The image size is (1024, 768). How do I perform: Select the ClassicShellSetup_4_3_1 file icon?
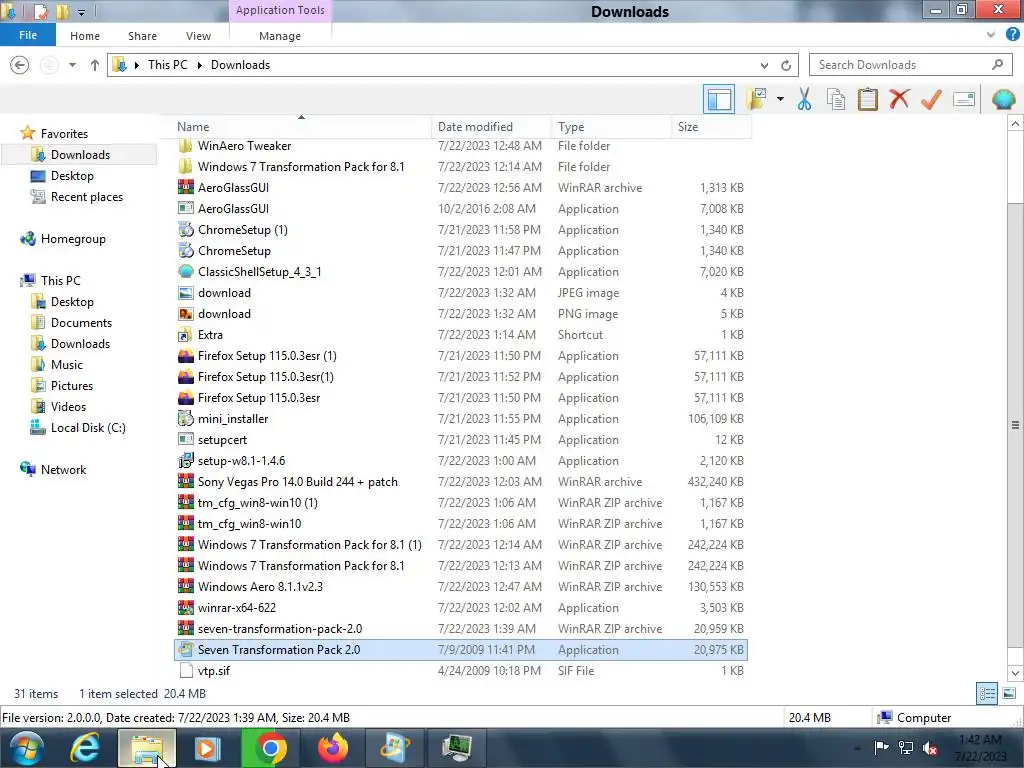pos(186,272)
